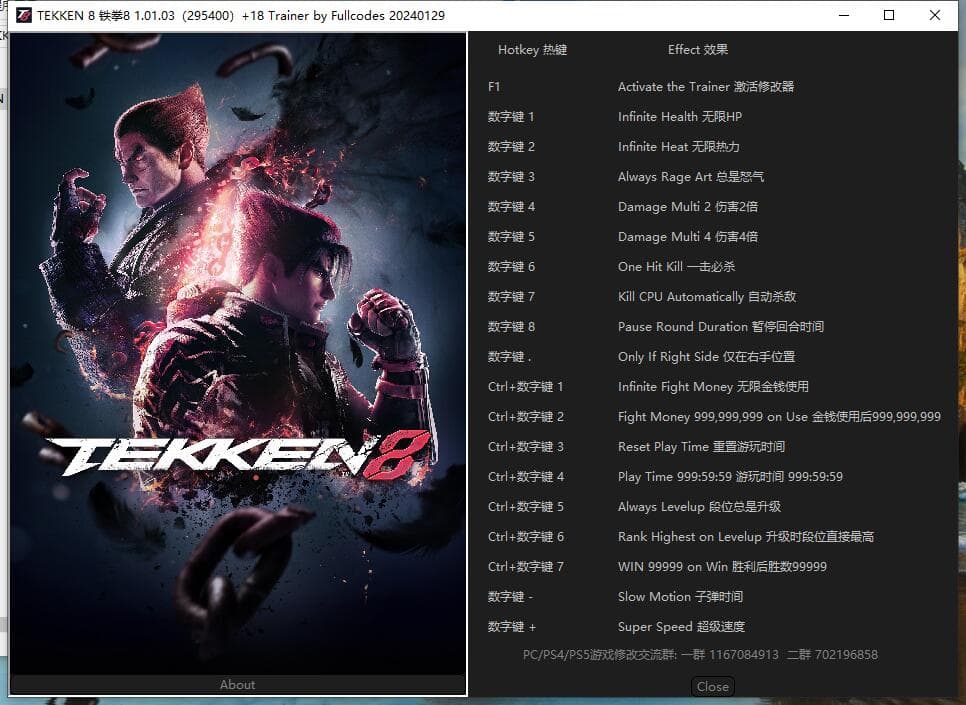The width and height of the screenshot is (966, 705).
Task: Click hotkey label 'Ctrl+数字键 5'
Action: pos(526,507)
